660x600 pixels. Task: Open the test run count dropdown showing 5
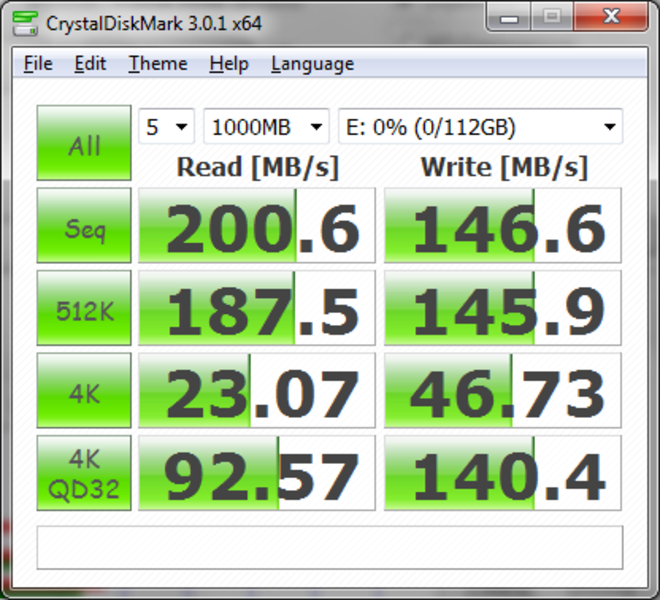(x=167, y=126)
